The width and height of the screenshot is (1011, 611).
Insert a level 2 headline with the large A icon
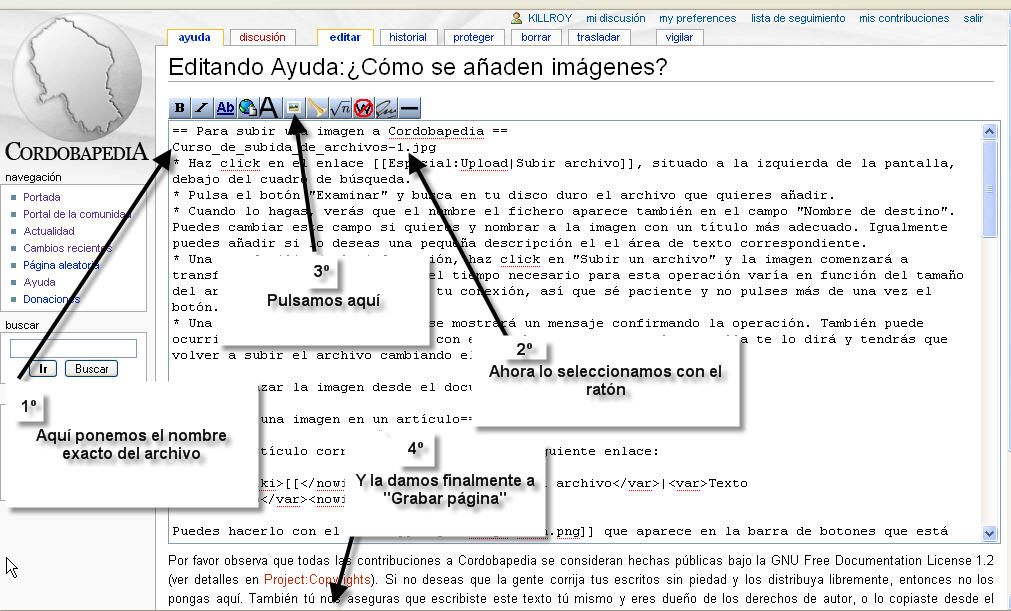270,108
